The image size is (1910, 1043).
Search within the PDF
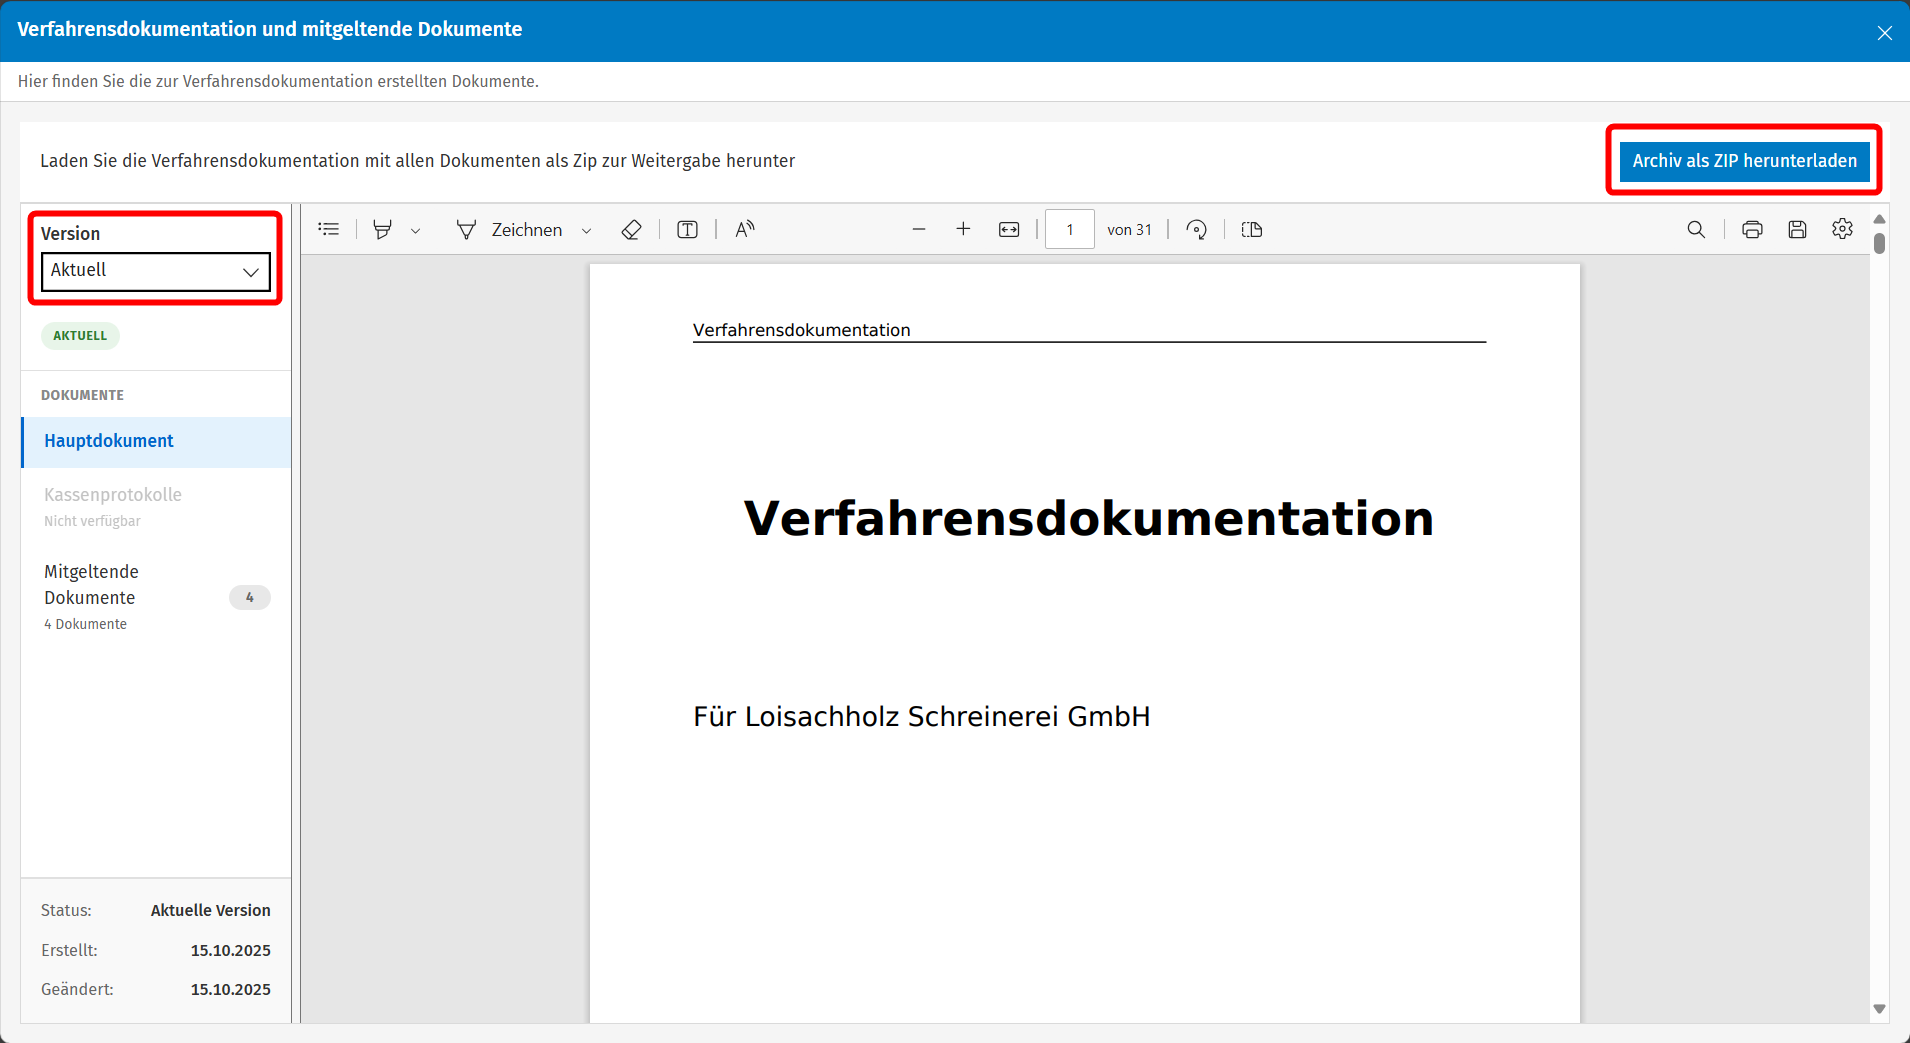pos(1696,230)
